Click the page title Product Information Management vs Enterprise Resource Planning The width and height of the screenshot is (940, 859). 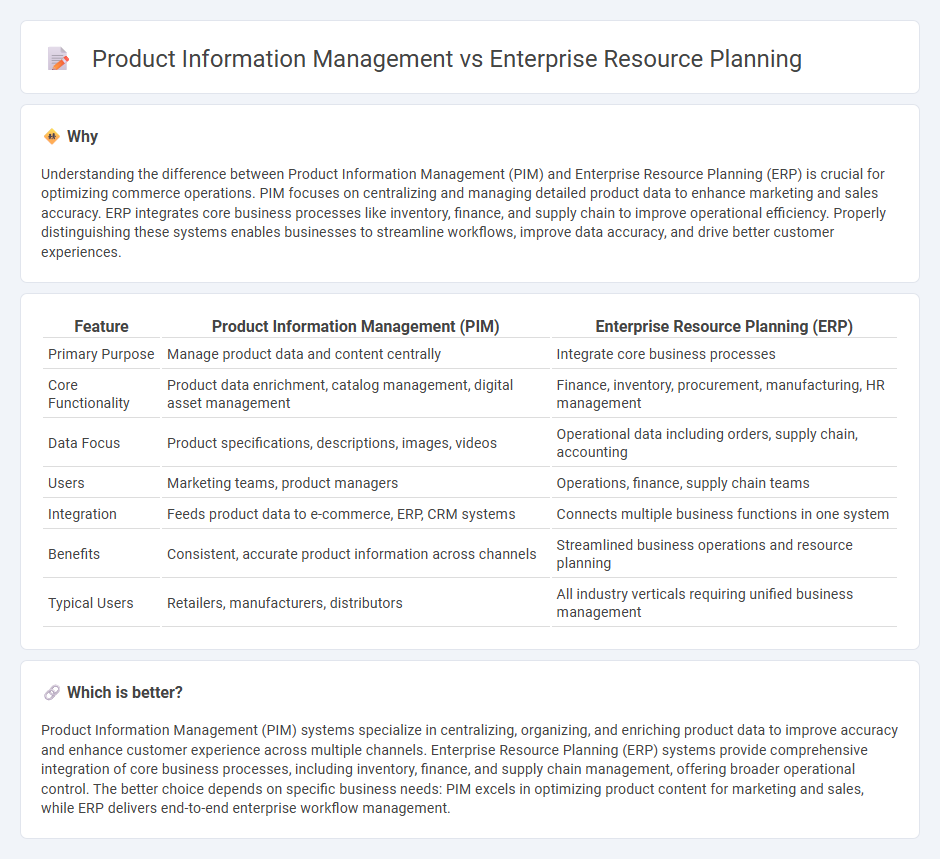(447, 59)
